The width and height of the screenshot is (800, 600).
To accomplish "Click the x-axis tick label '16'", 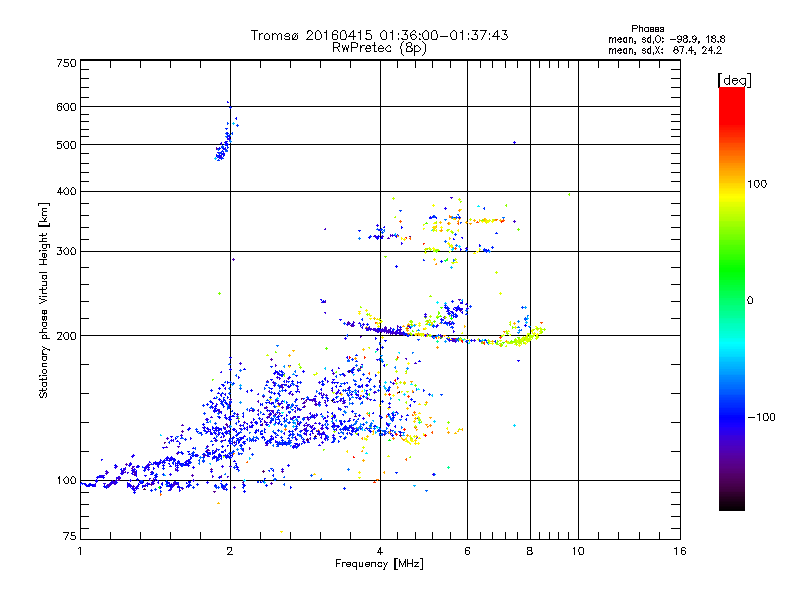I will tap(680, 551).
